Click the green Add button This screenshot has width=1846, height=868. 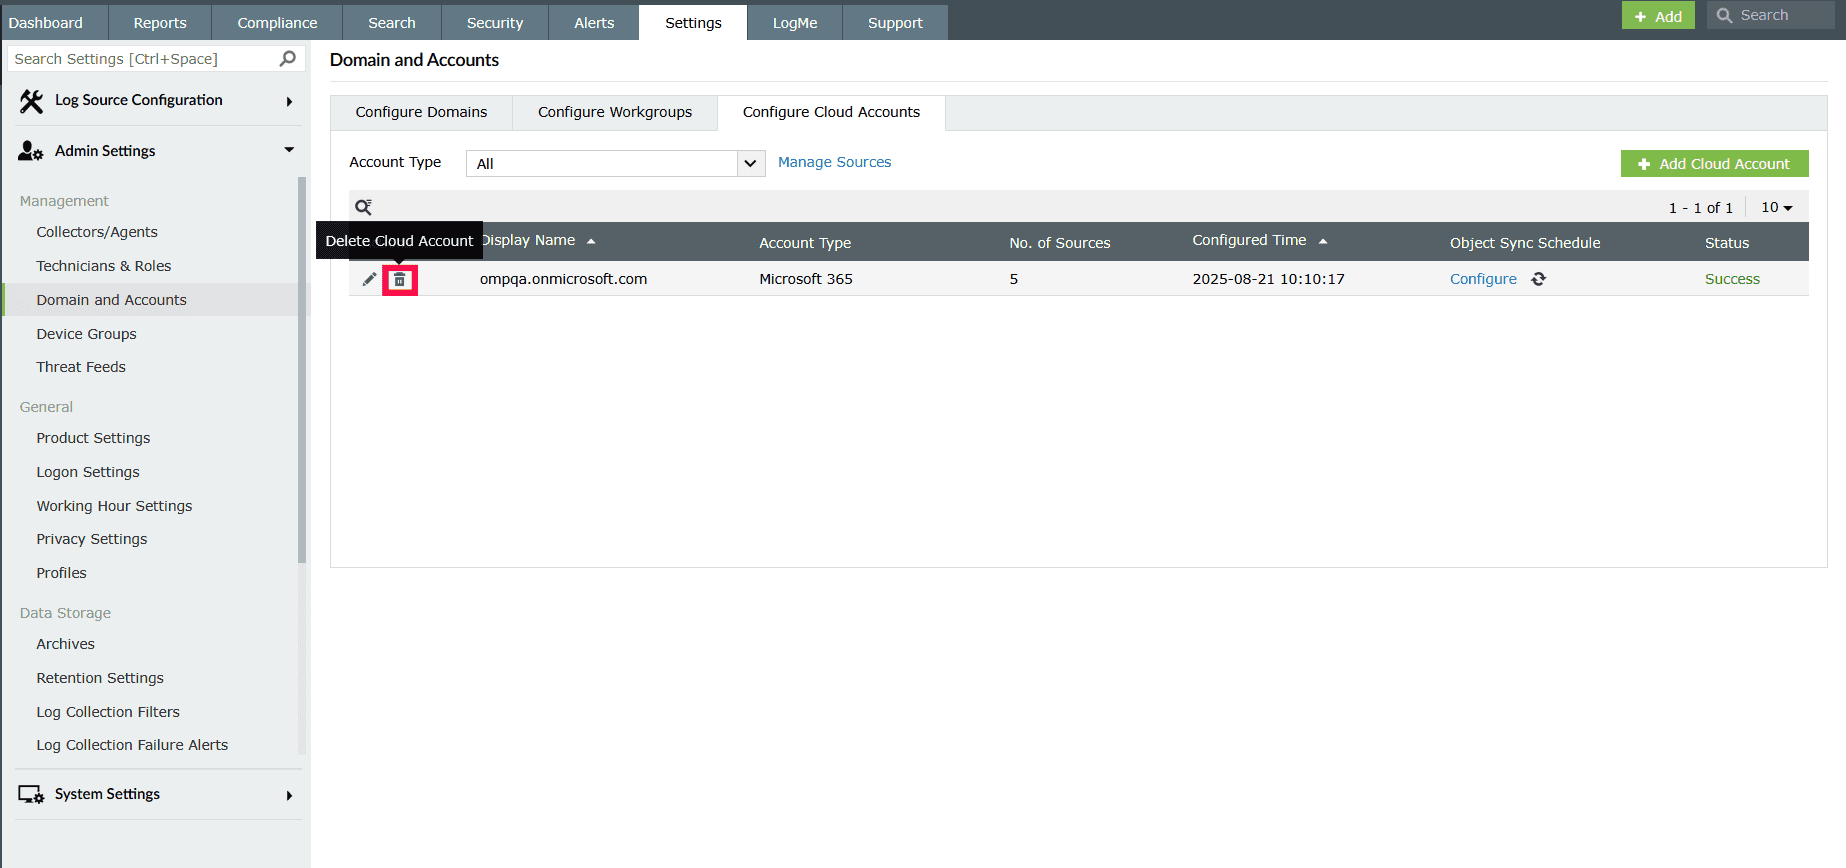tap(1658, 16)
